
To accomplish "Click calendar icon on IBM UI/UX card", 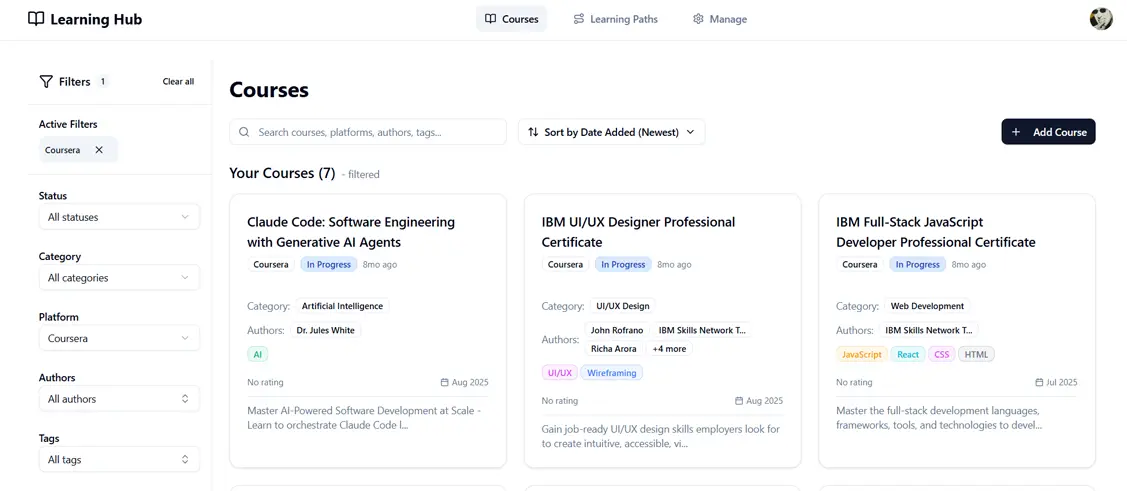I will 739,400.
